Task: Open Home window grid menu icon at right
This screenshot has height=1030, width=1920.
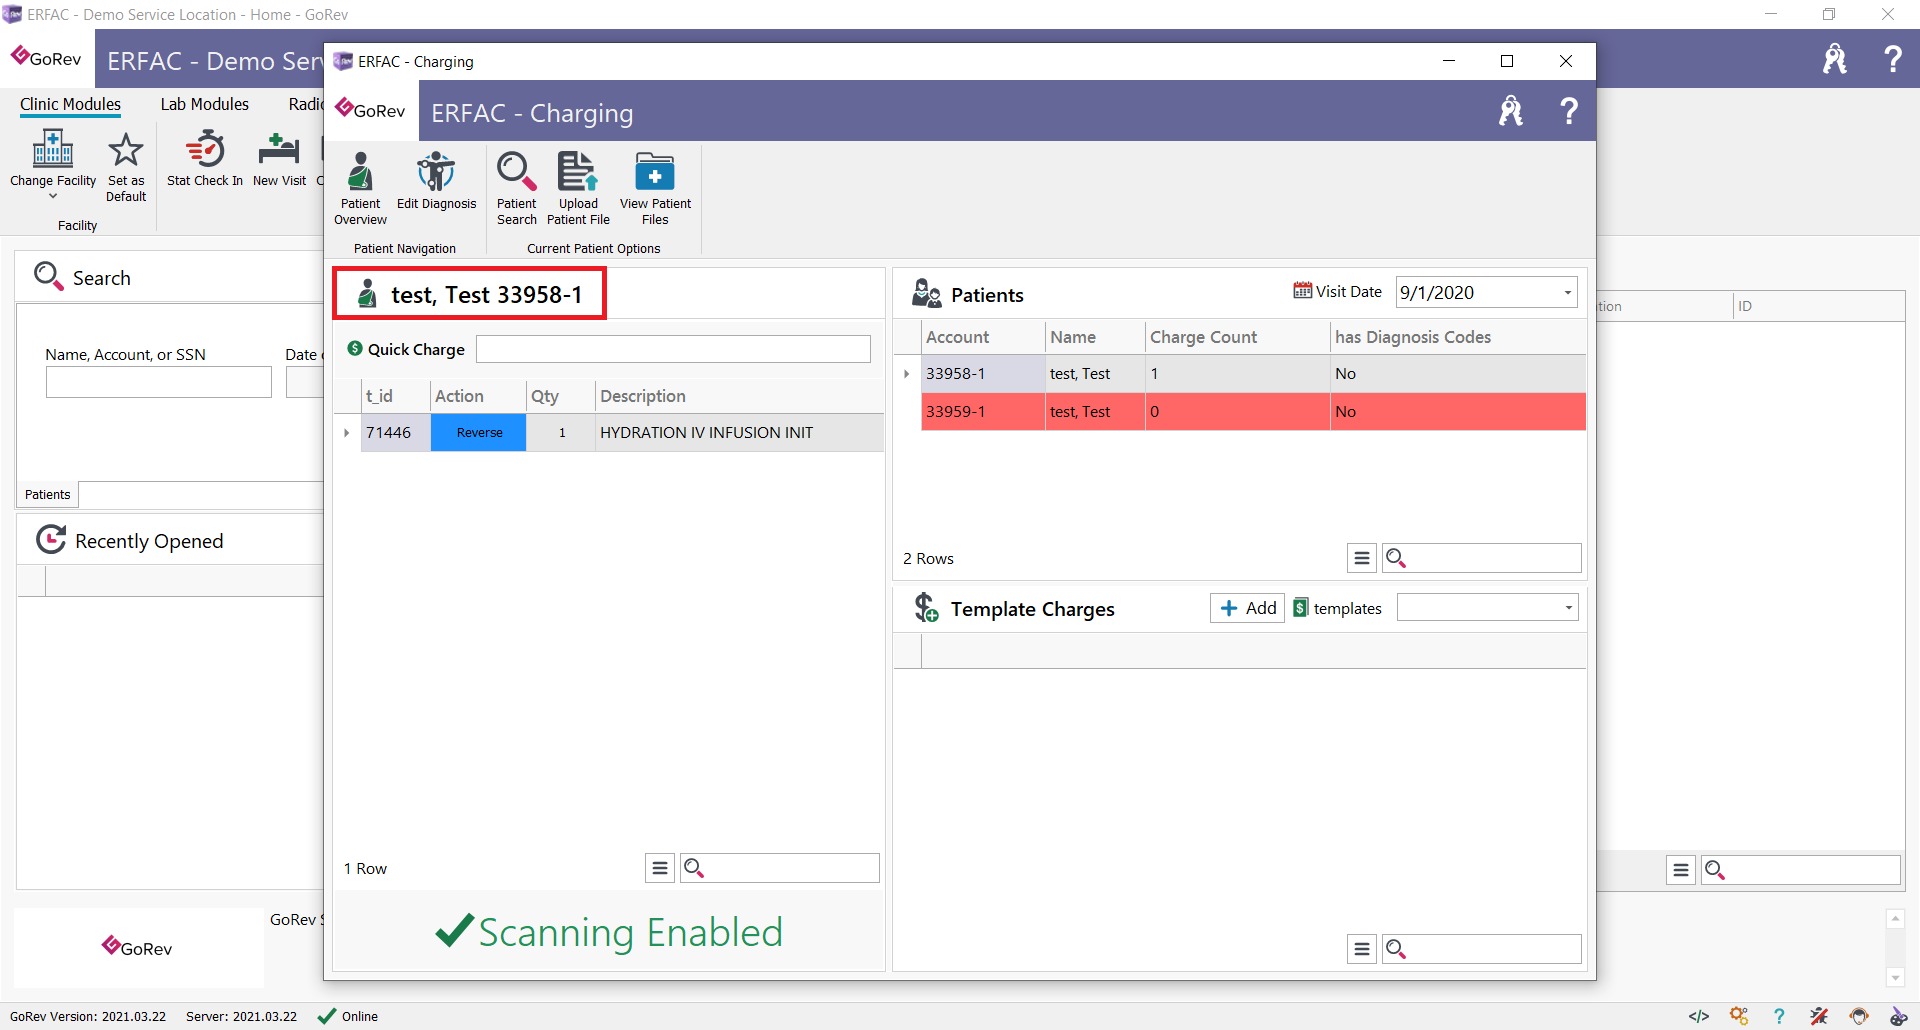Action: (x=1681, y=870)
